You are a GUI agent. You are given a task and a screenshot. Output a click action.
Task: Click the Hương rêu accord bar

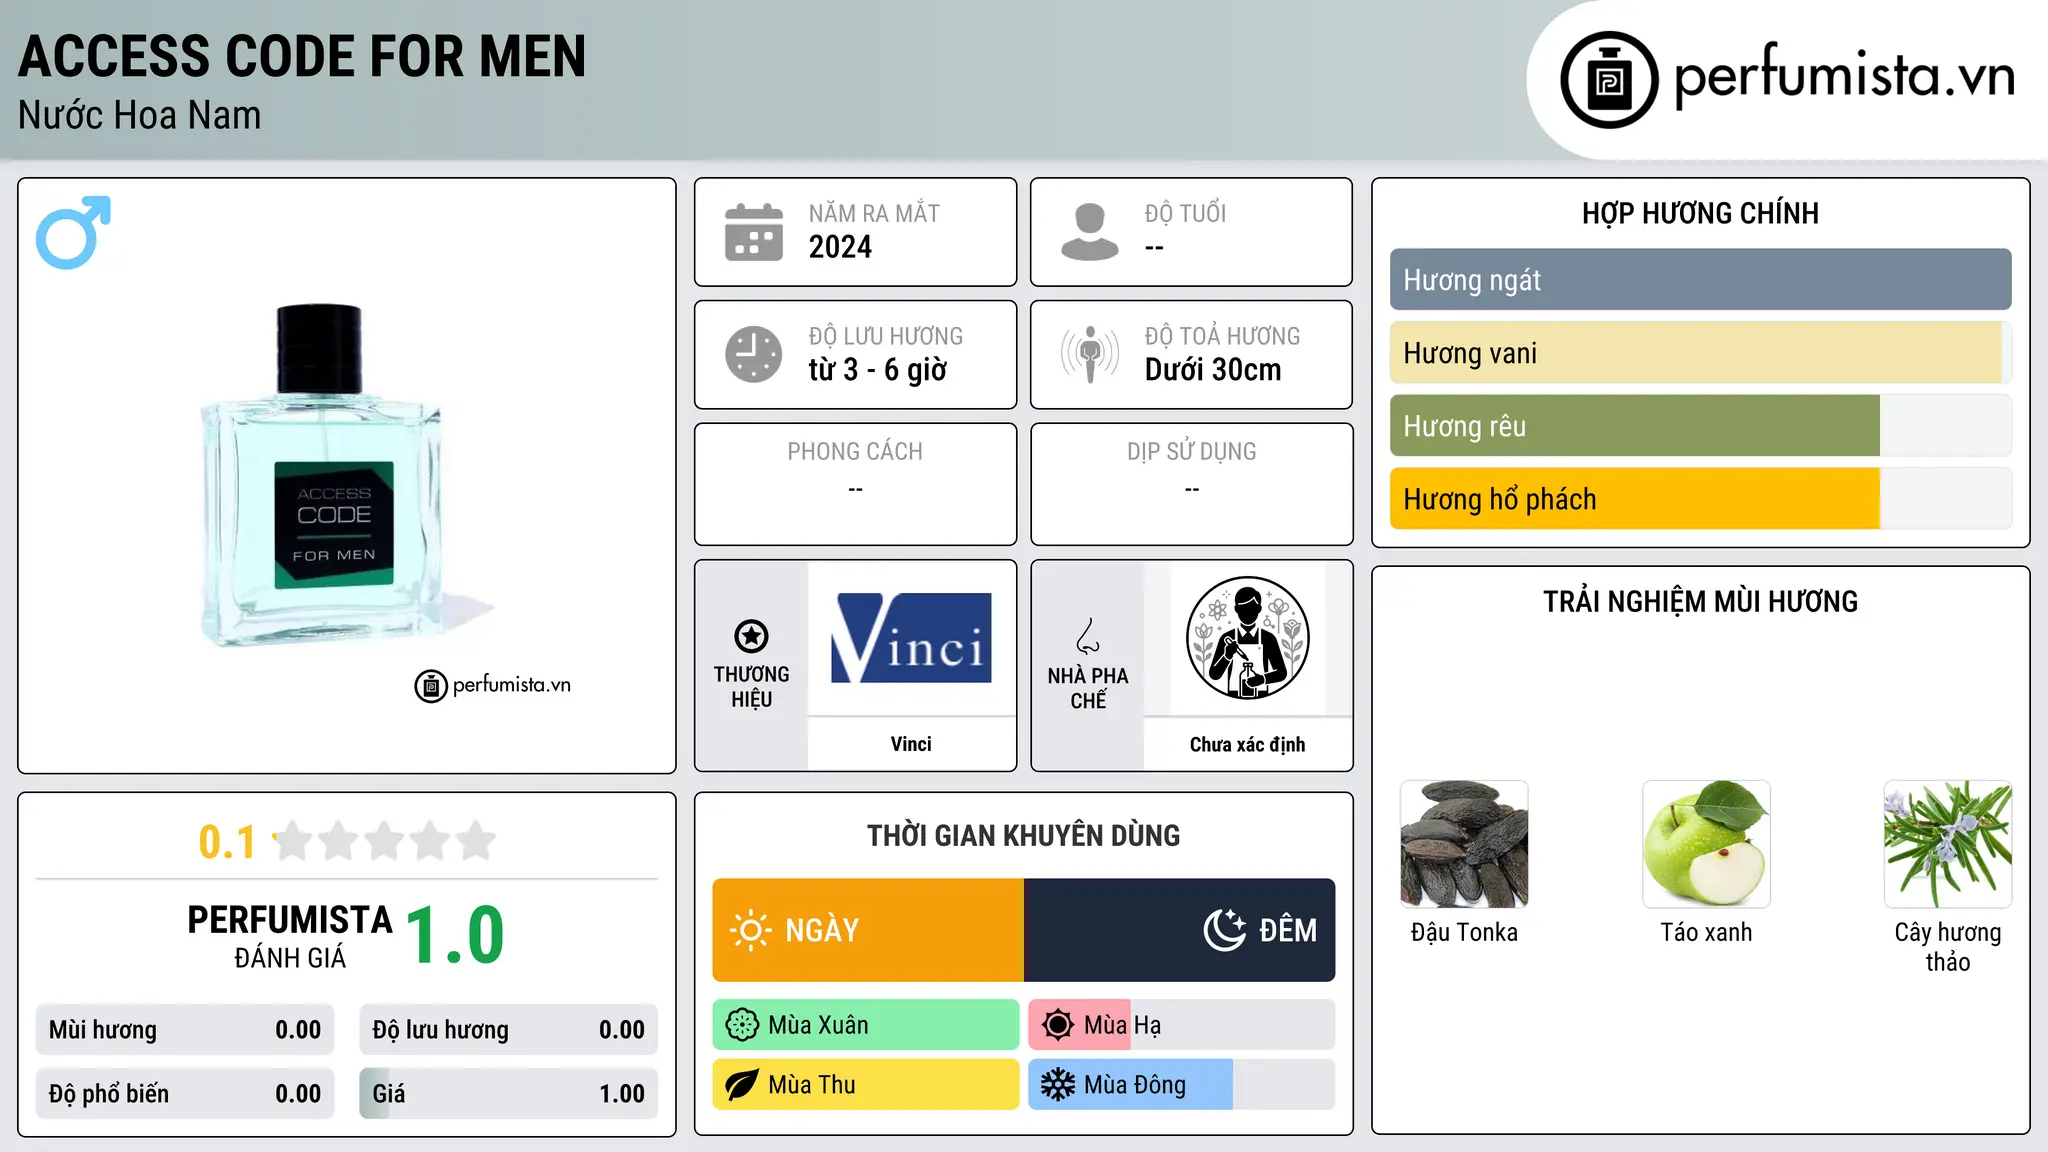point(1700,426)
